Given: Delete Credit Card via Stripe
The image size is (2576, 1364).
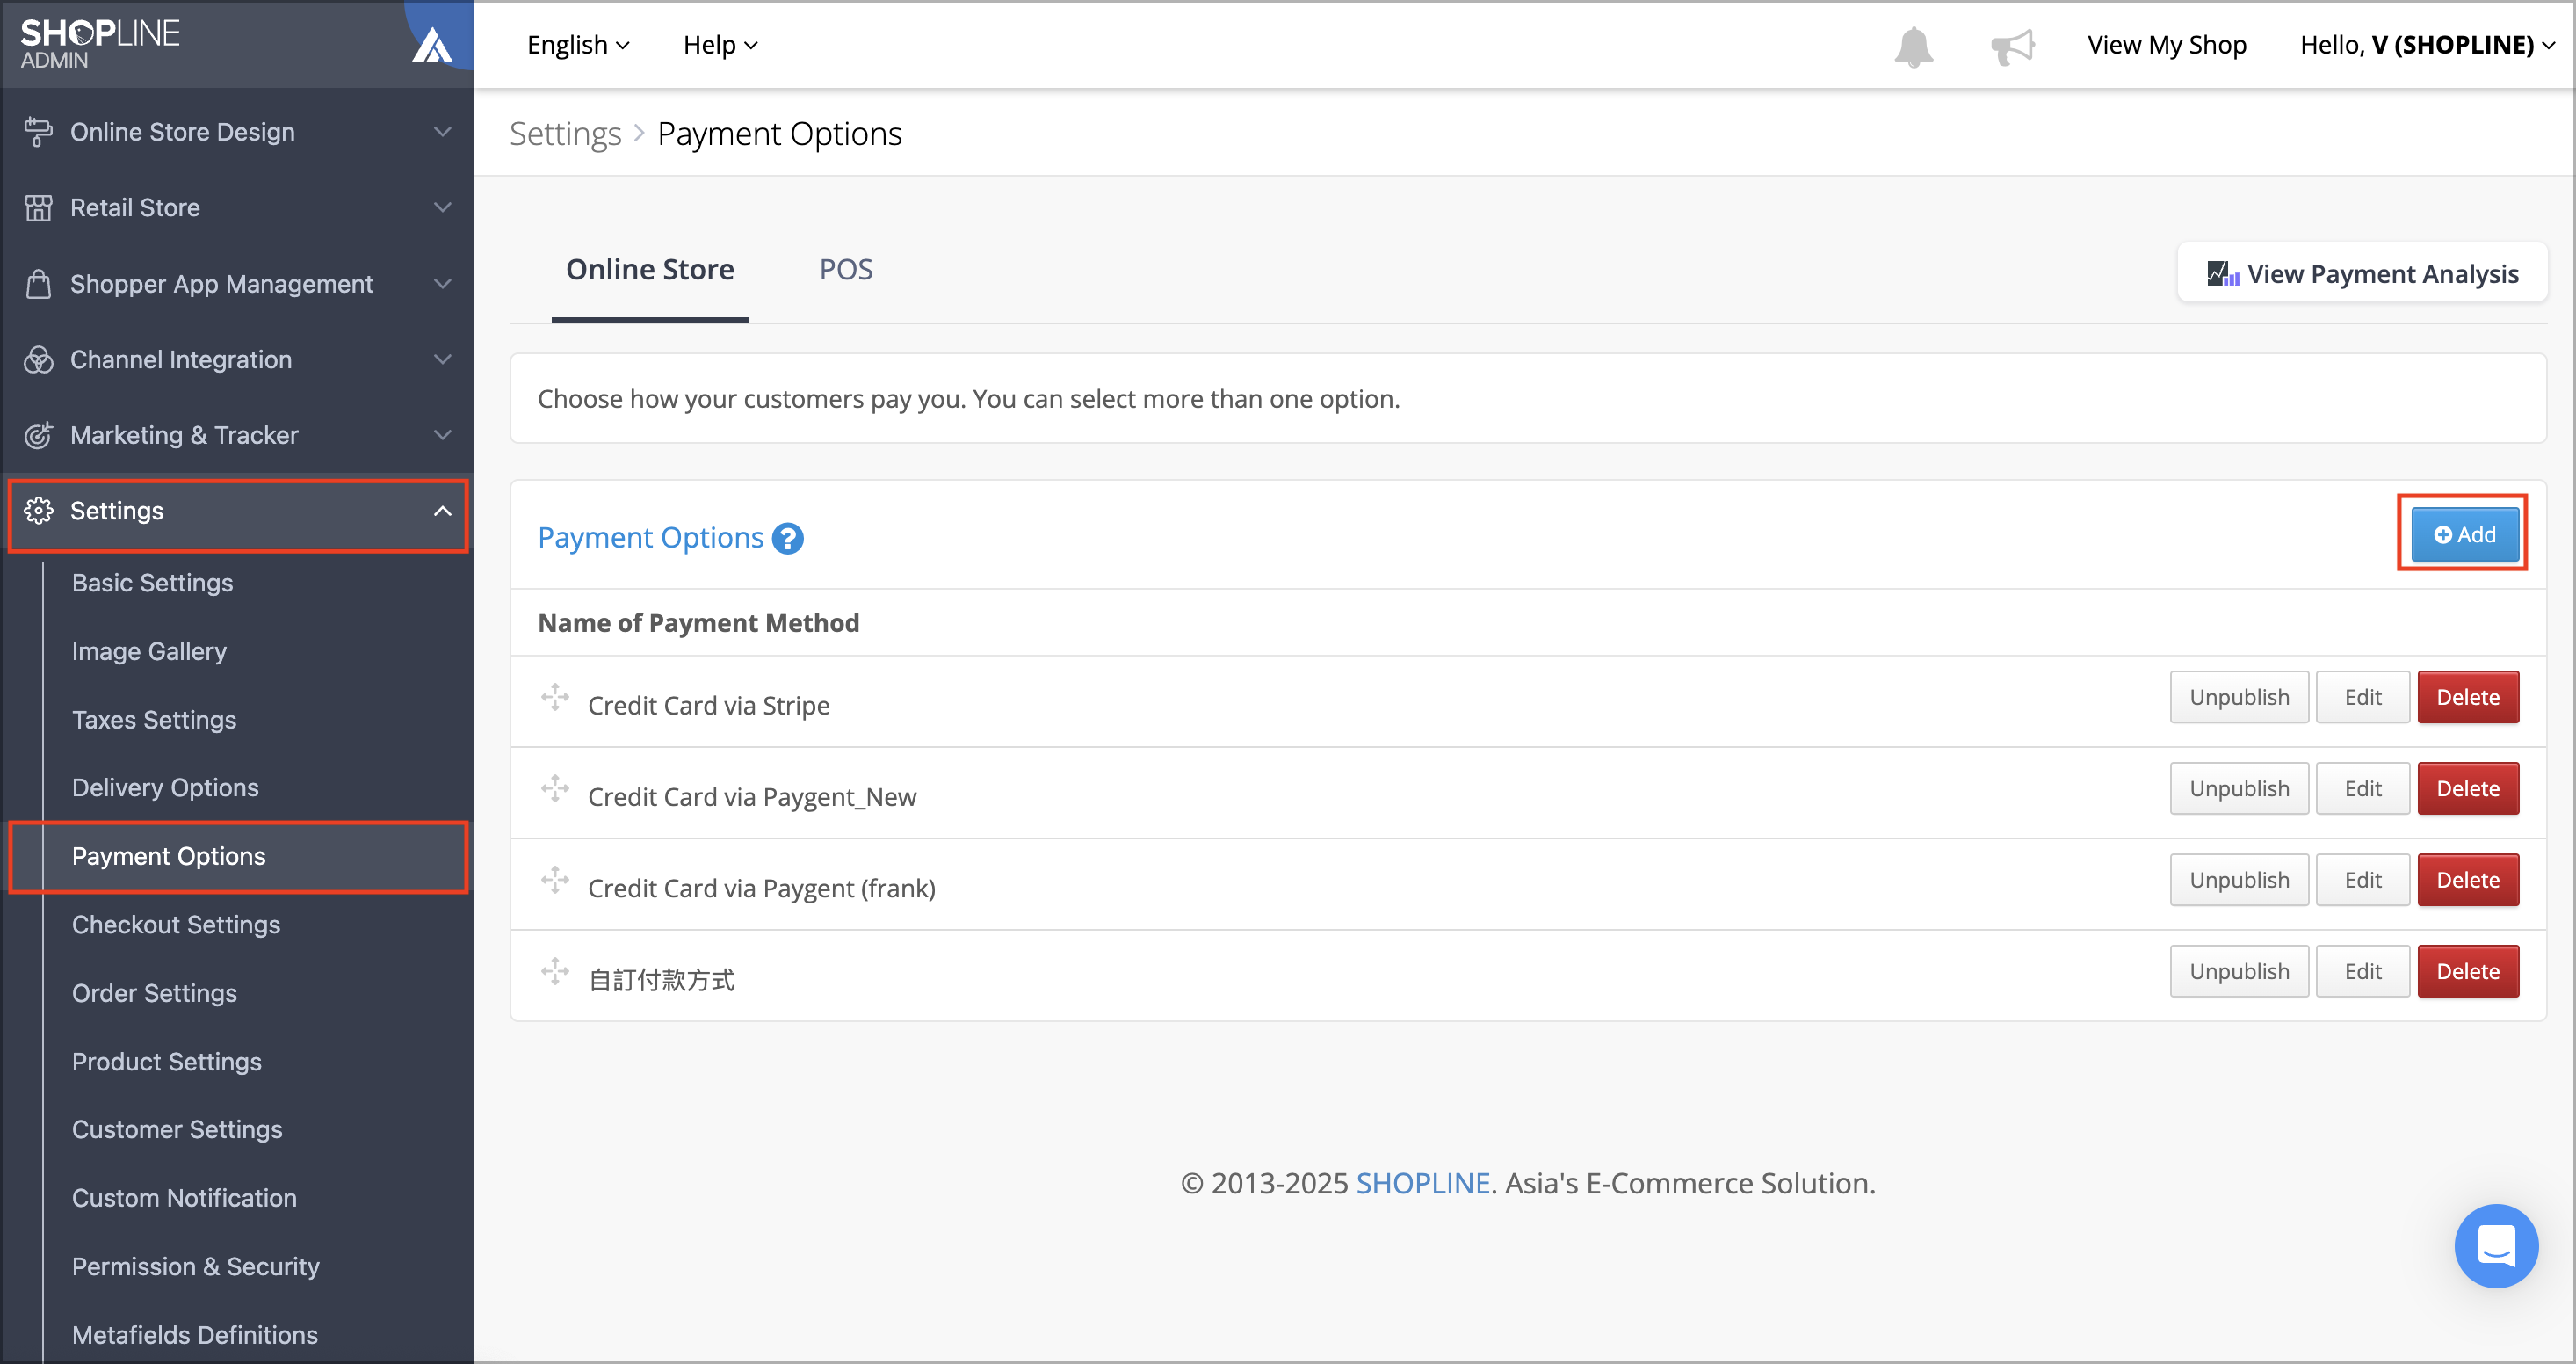Looking at the screenshot, I should tap(2468, 697).
